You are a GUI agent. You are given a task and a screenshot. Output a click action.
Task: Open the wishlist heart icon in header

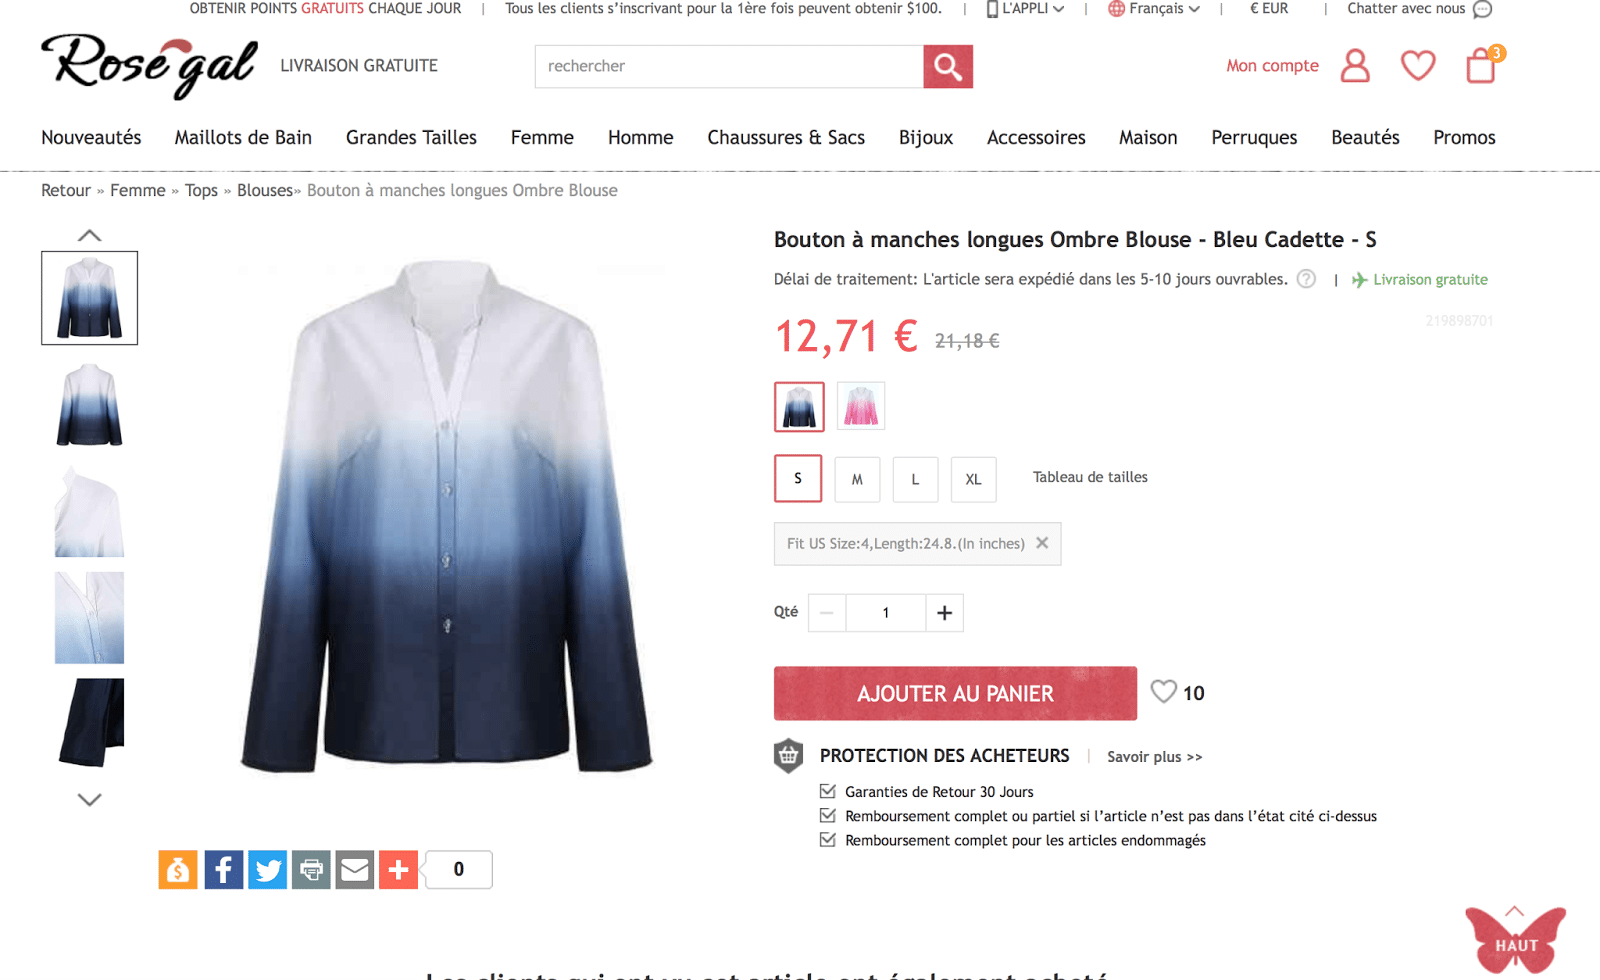pos(1418,66)
